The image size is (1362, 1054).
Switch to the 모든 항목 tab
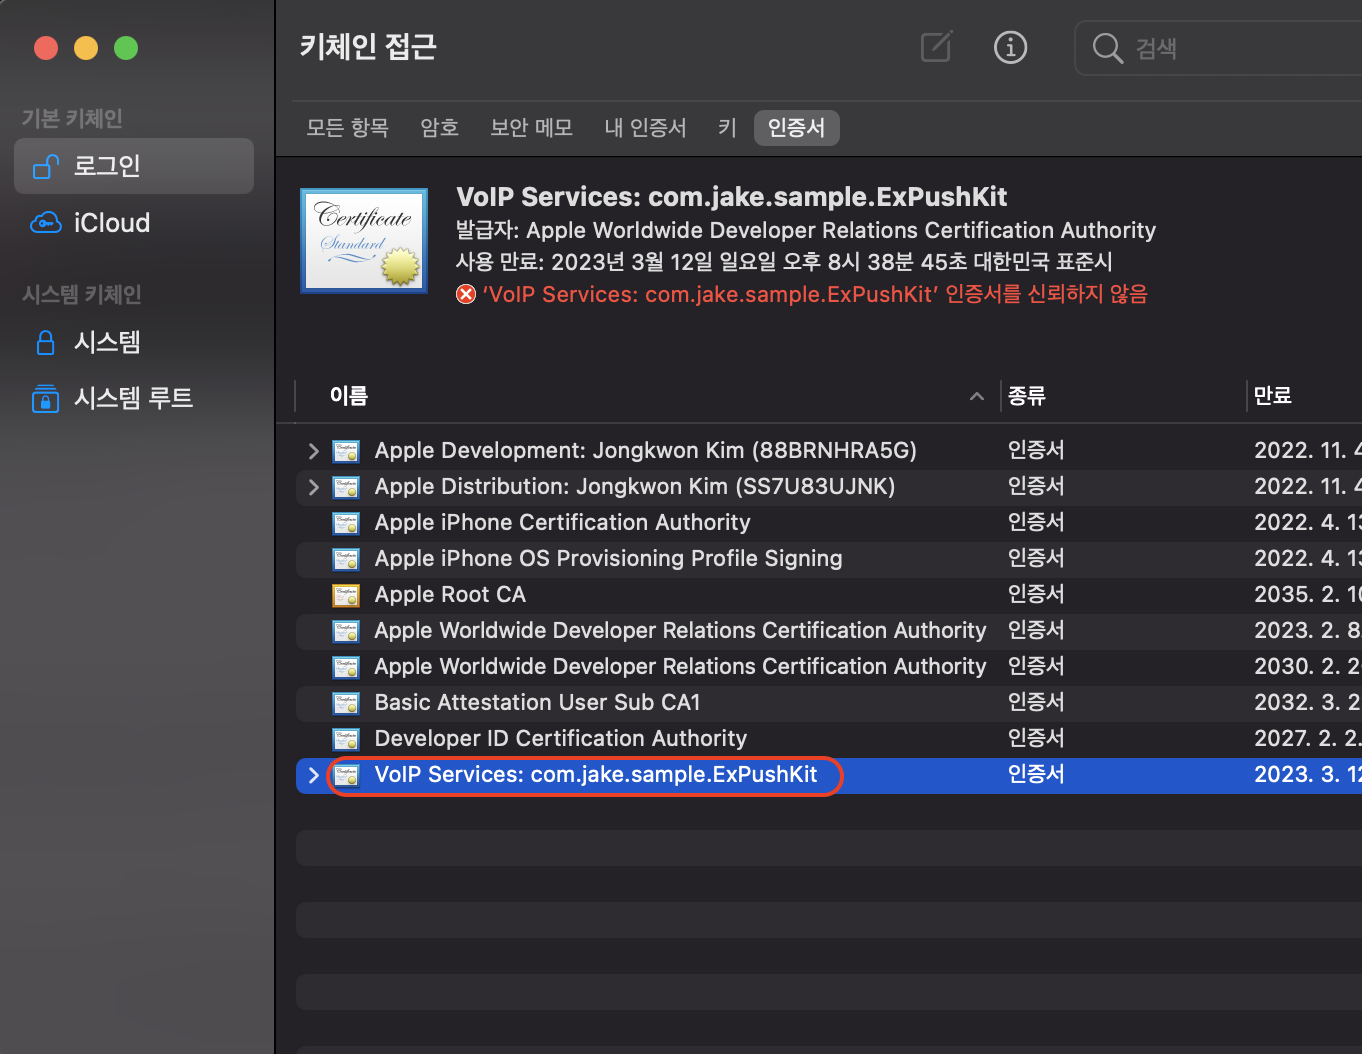[x=347, y=128]
